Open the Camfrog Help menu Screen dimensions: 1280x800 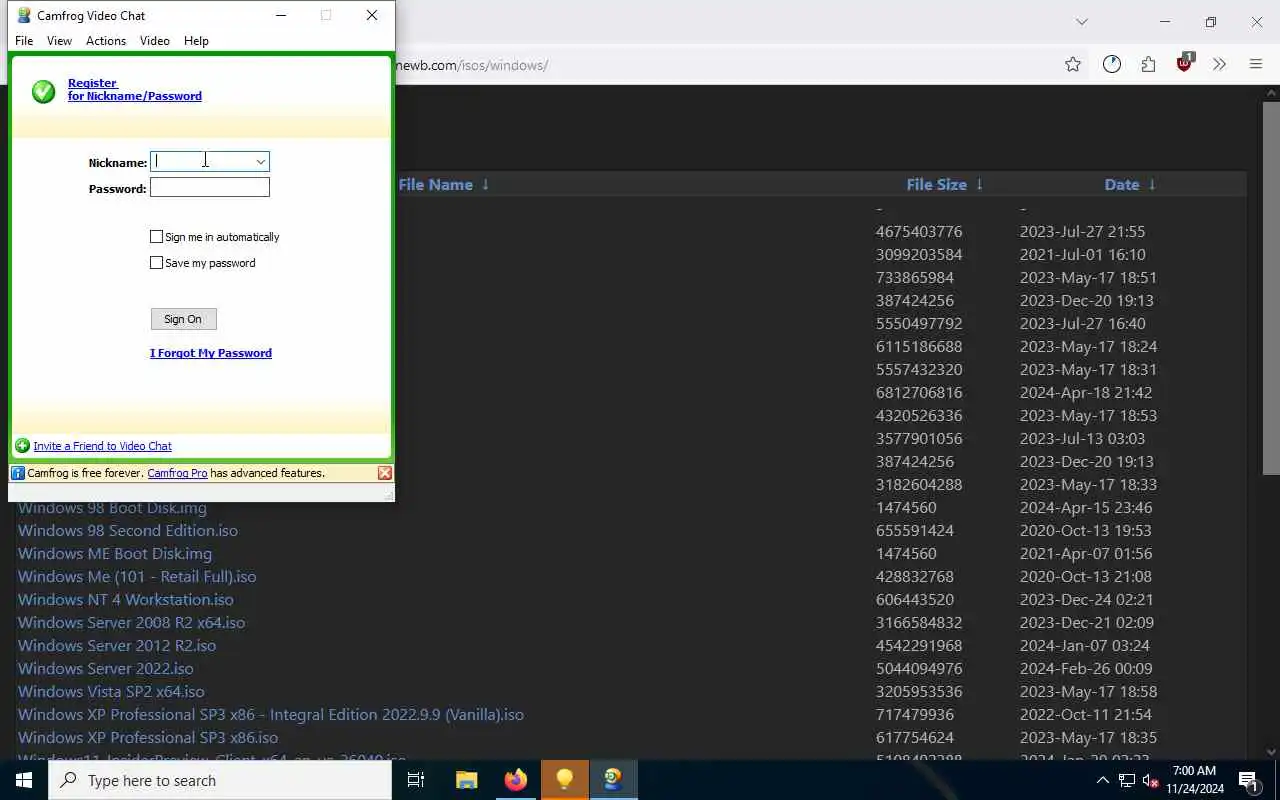click(196, 41)
